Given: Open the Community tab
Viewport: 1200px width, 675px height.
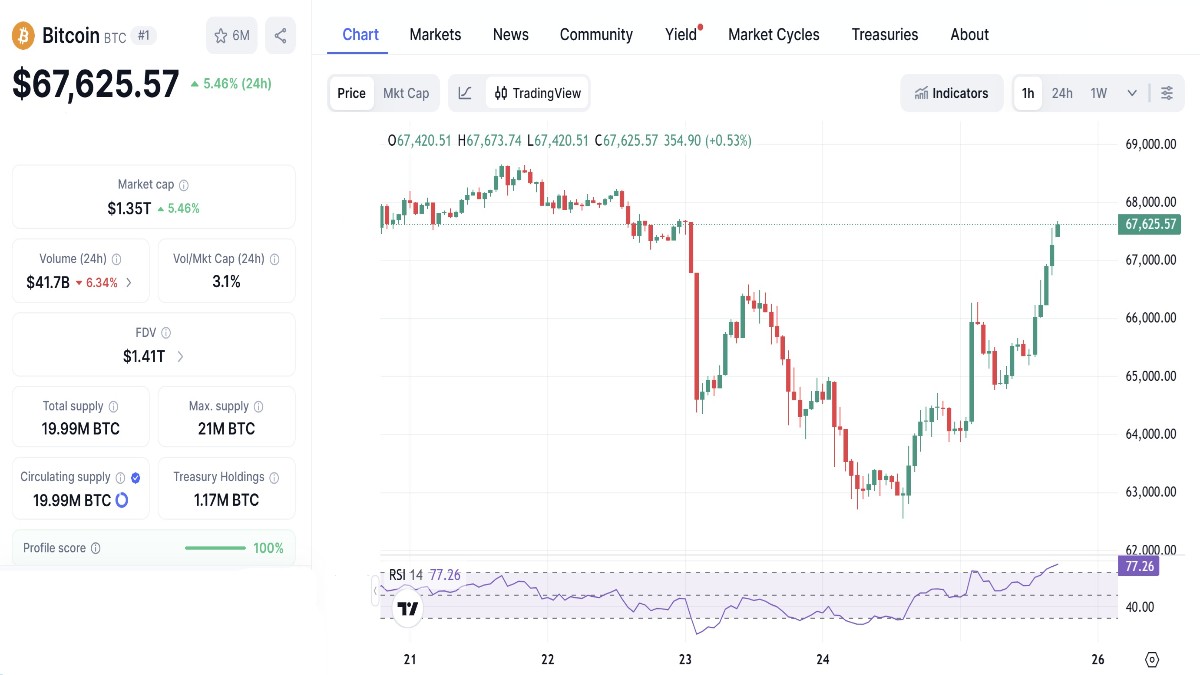Looking at the screenshot, I should (596, 35).
